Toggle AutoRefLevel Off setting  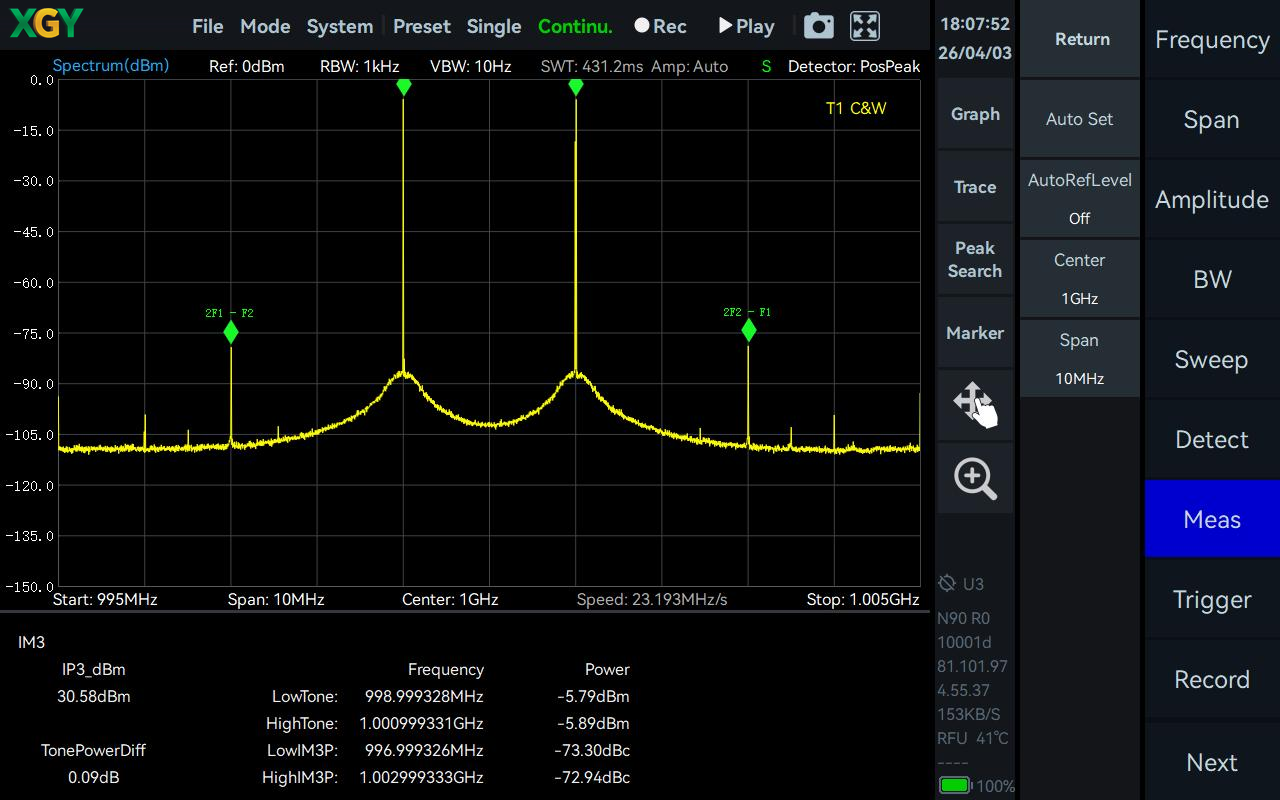pyautogui.click(x=1080, y=198)
